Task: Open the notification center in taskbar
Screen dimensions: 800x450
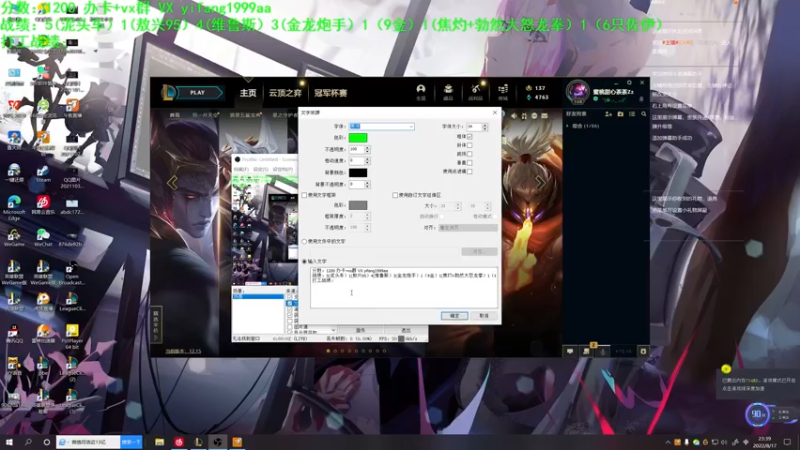Action: pos(787,442)
